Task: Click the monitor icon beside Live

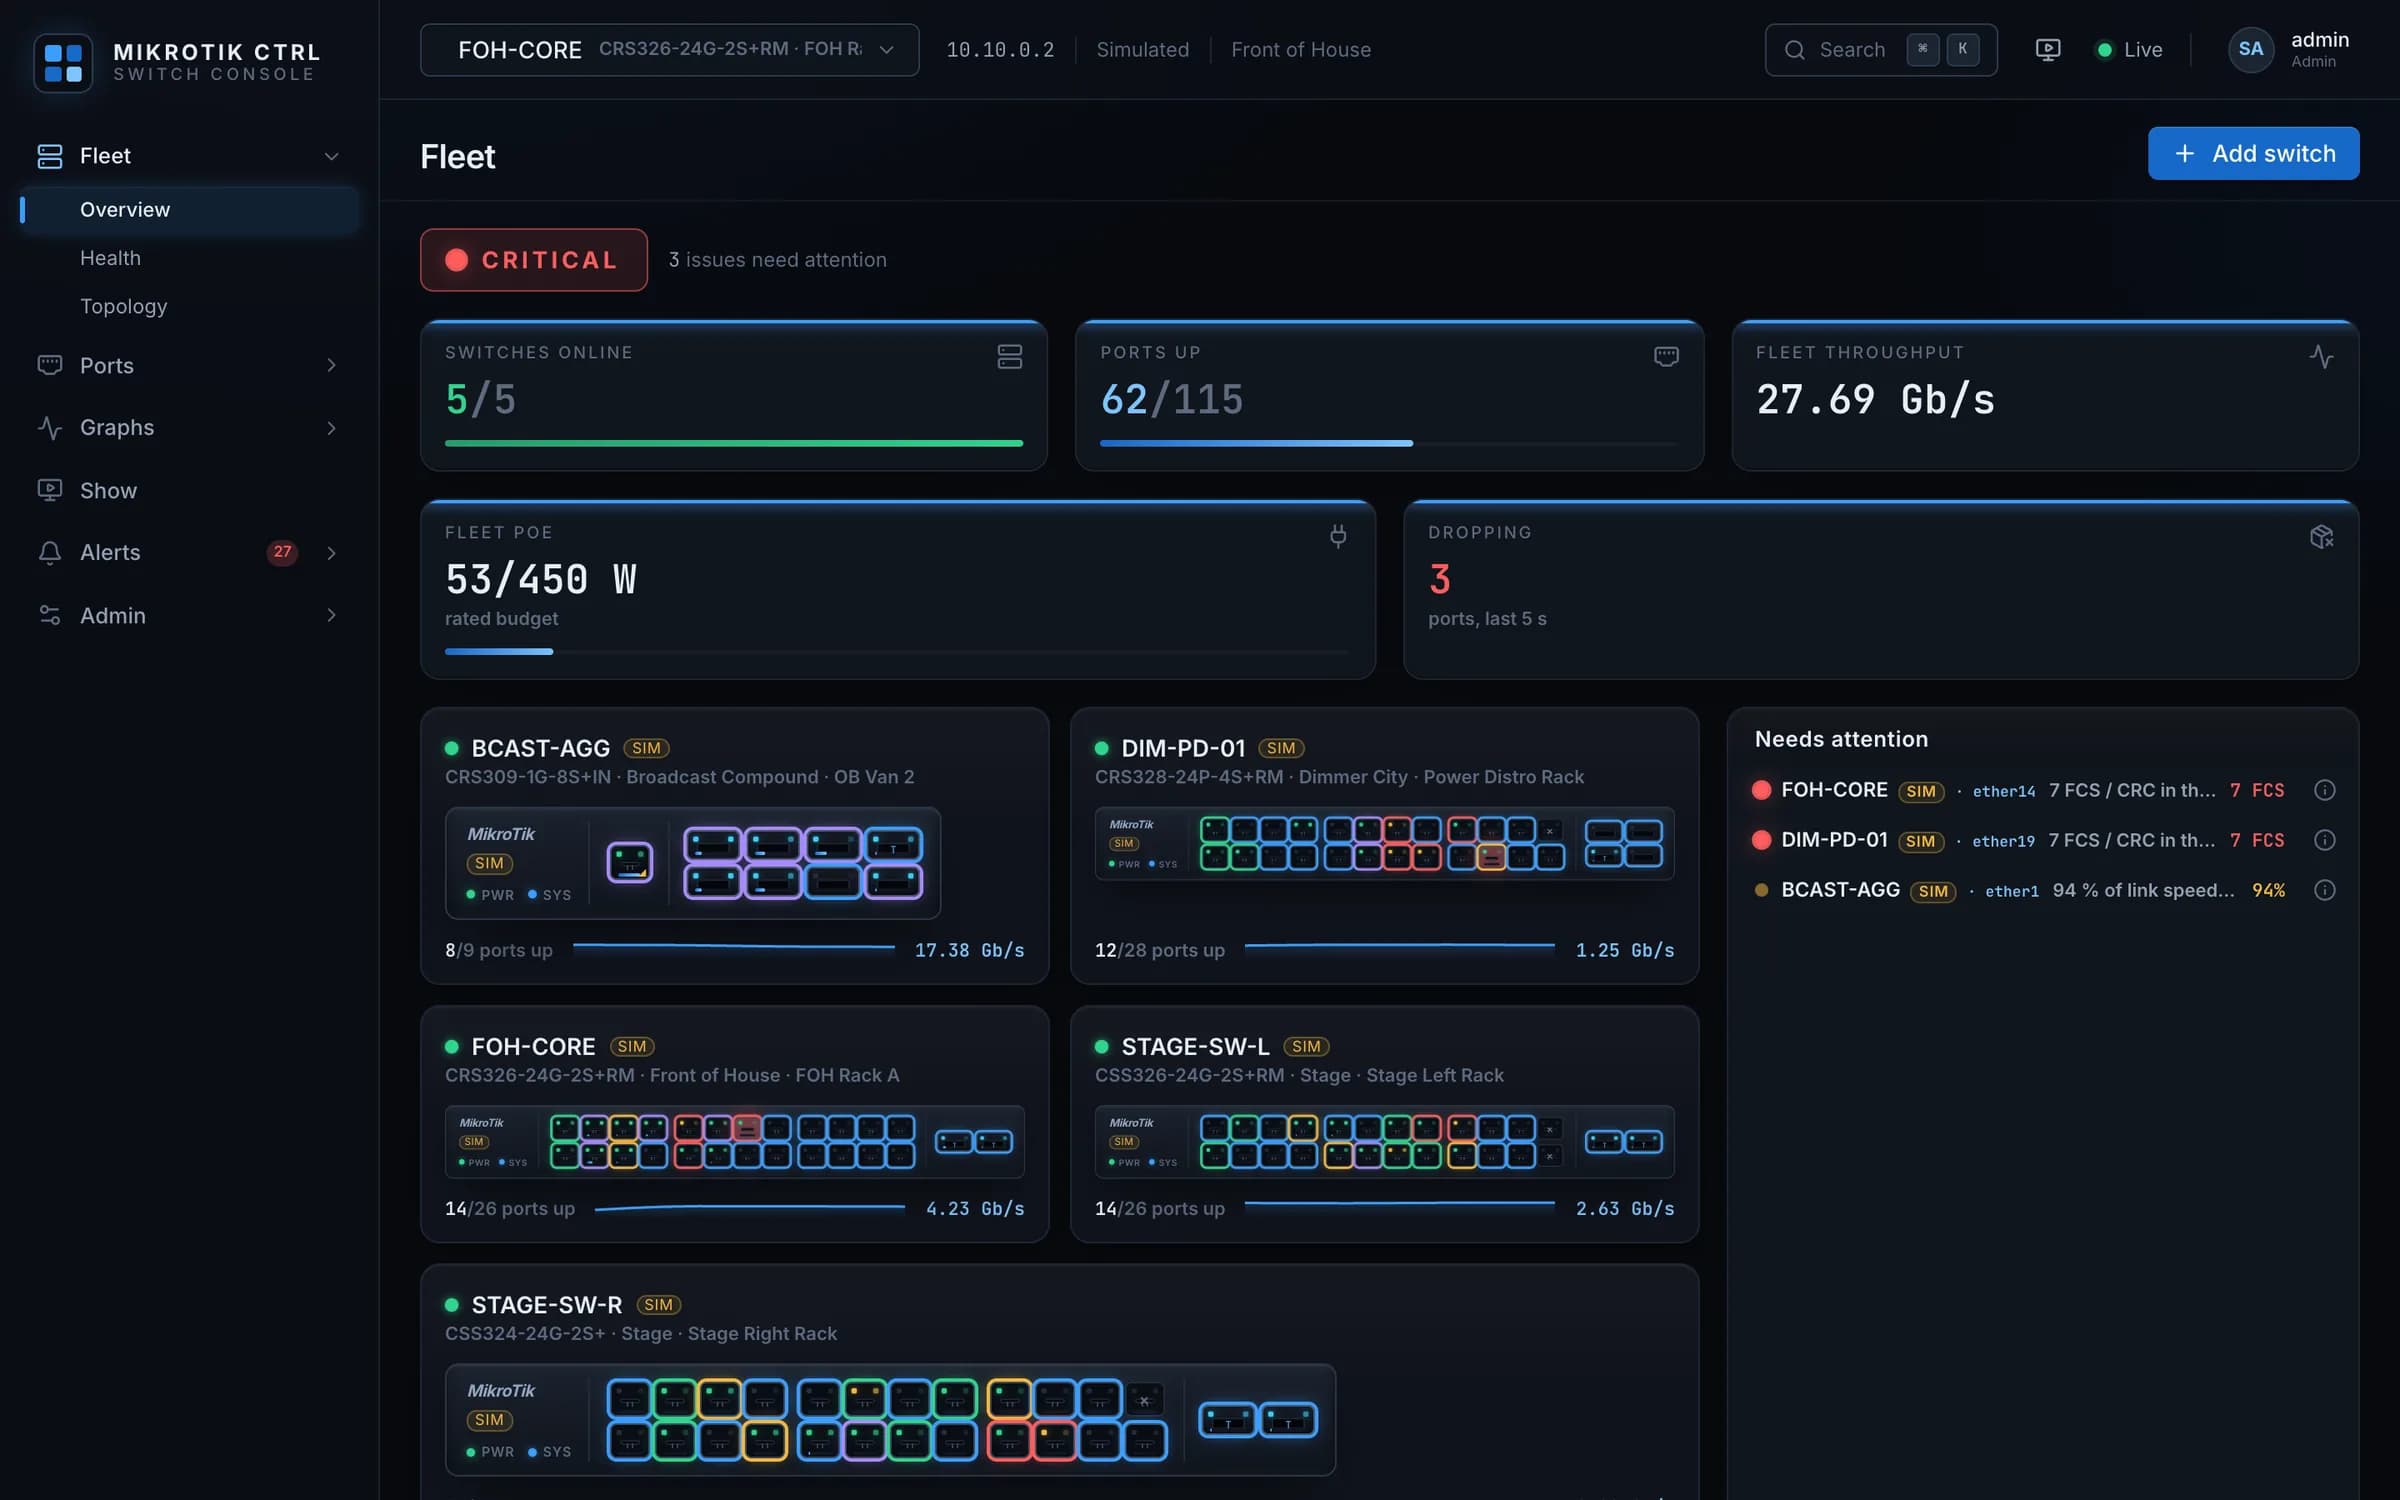Action: point(2047,49)
